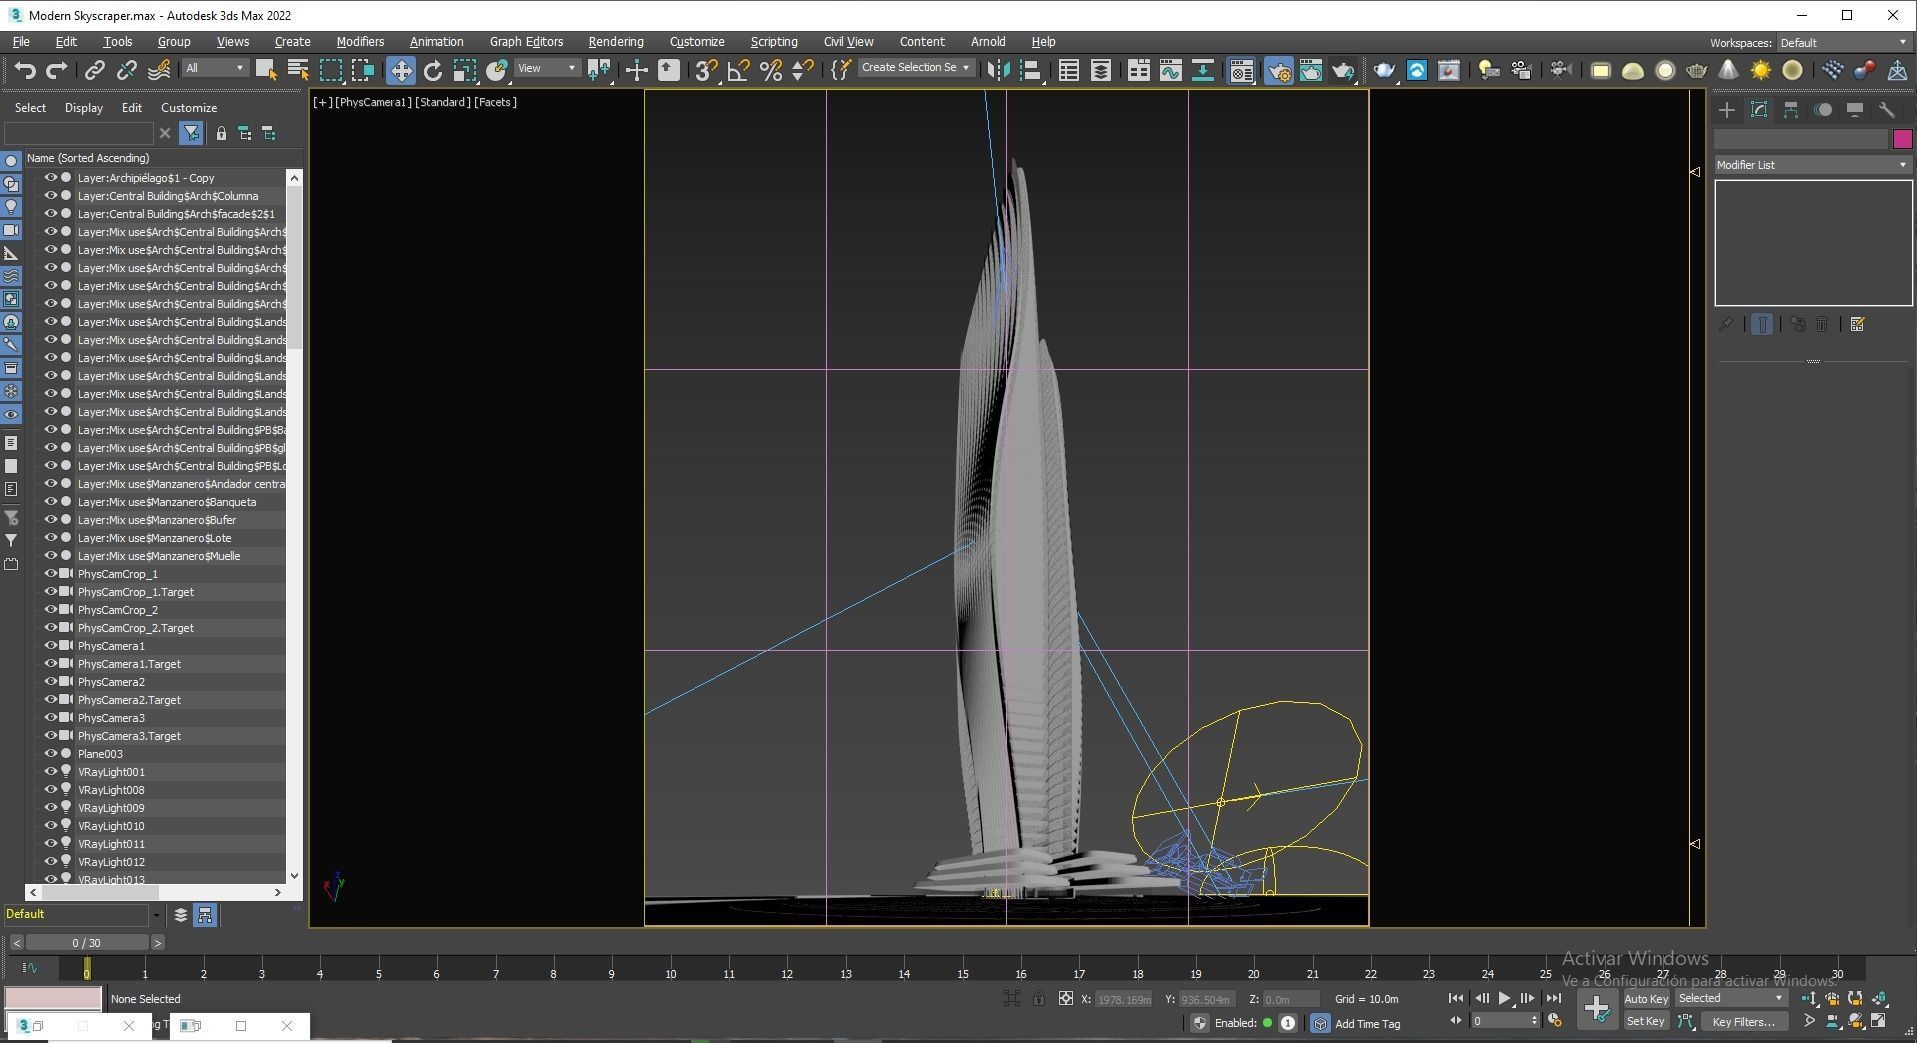Open Render Setup dialog

1279,70
